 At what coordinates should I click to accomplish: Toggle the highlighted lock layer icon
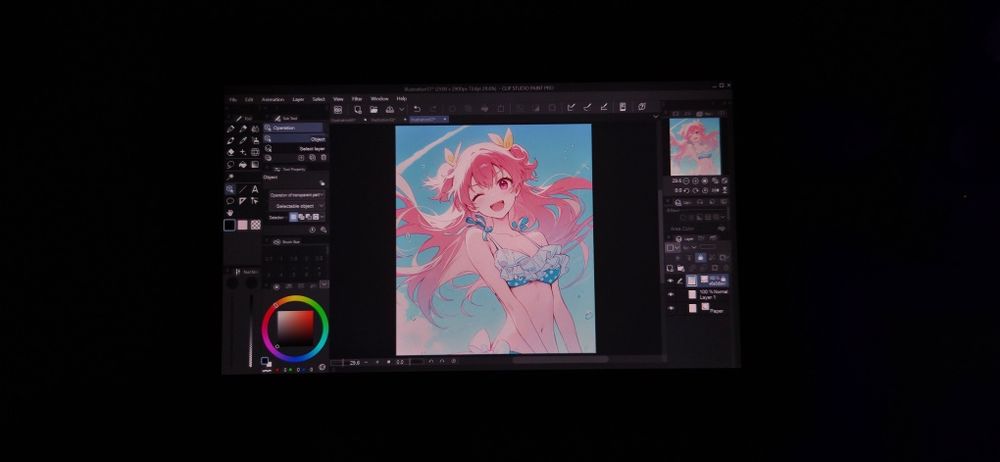point(700,257)
